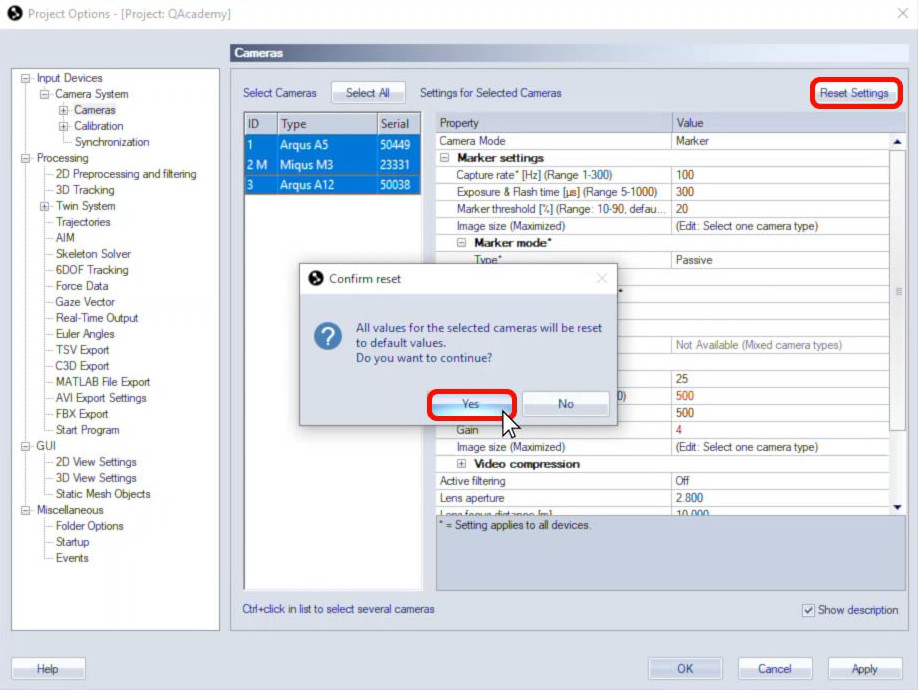Toggle the Show description checkbox
918x690 pixels.
click(808, 610)
